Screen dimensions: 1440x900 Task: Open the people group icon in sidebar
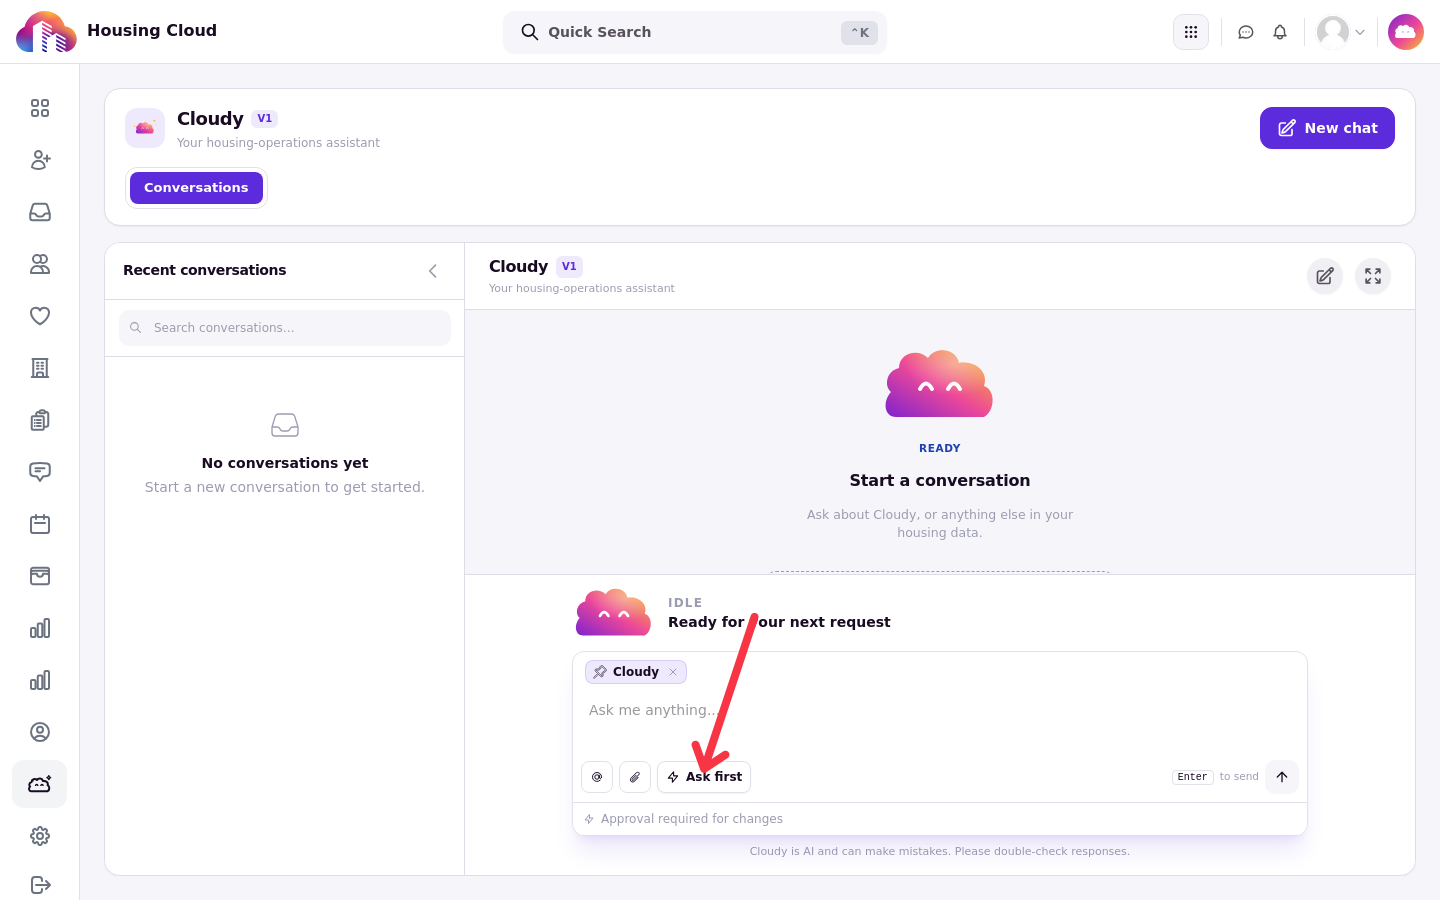click(x=40, y=264)
